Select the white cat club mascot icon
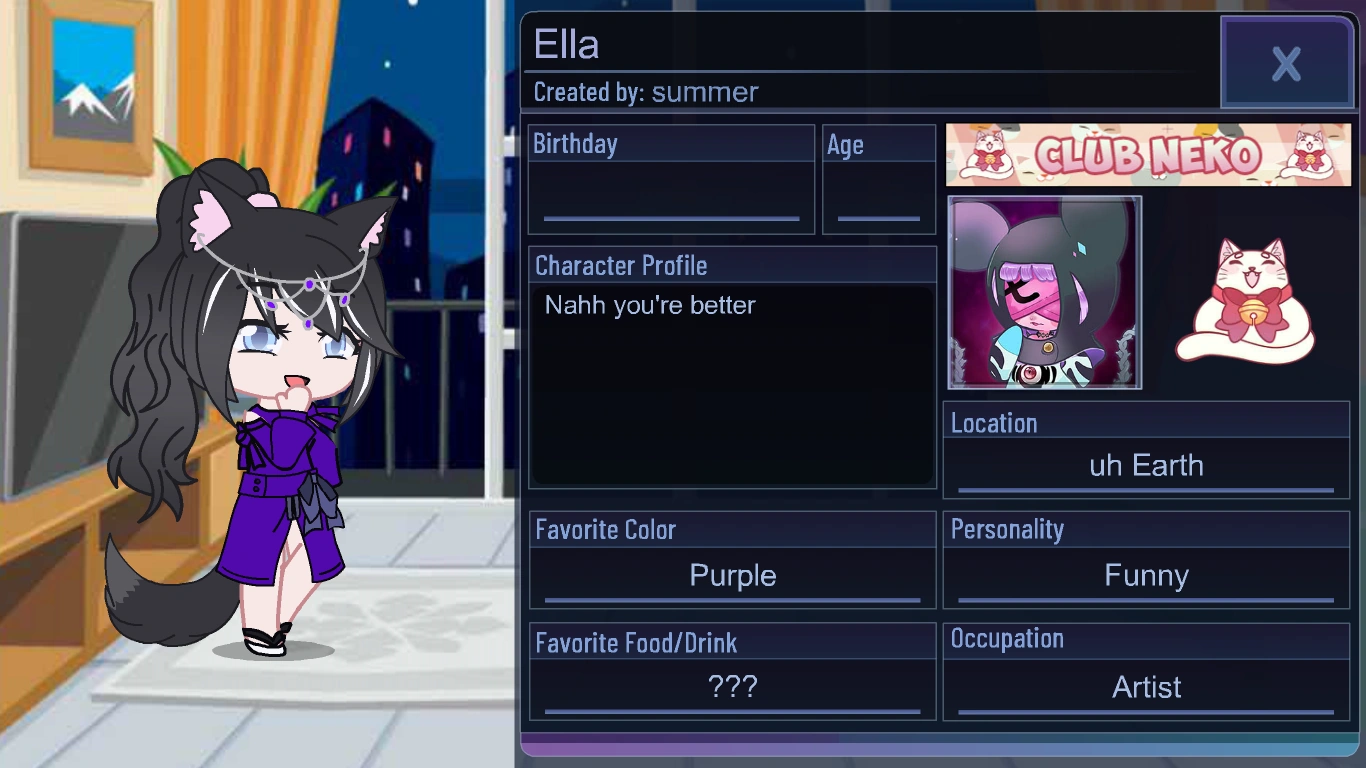Viewport: 1366px width, 768px height. pos(1247,300)
